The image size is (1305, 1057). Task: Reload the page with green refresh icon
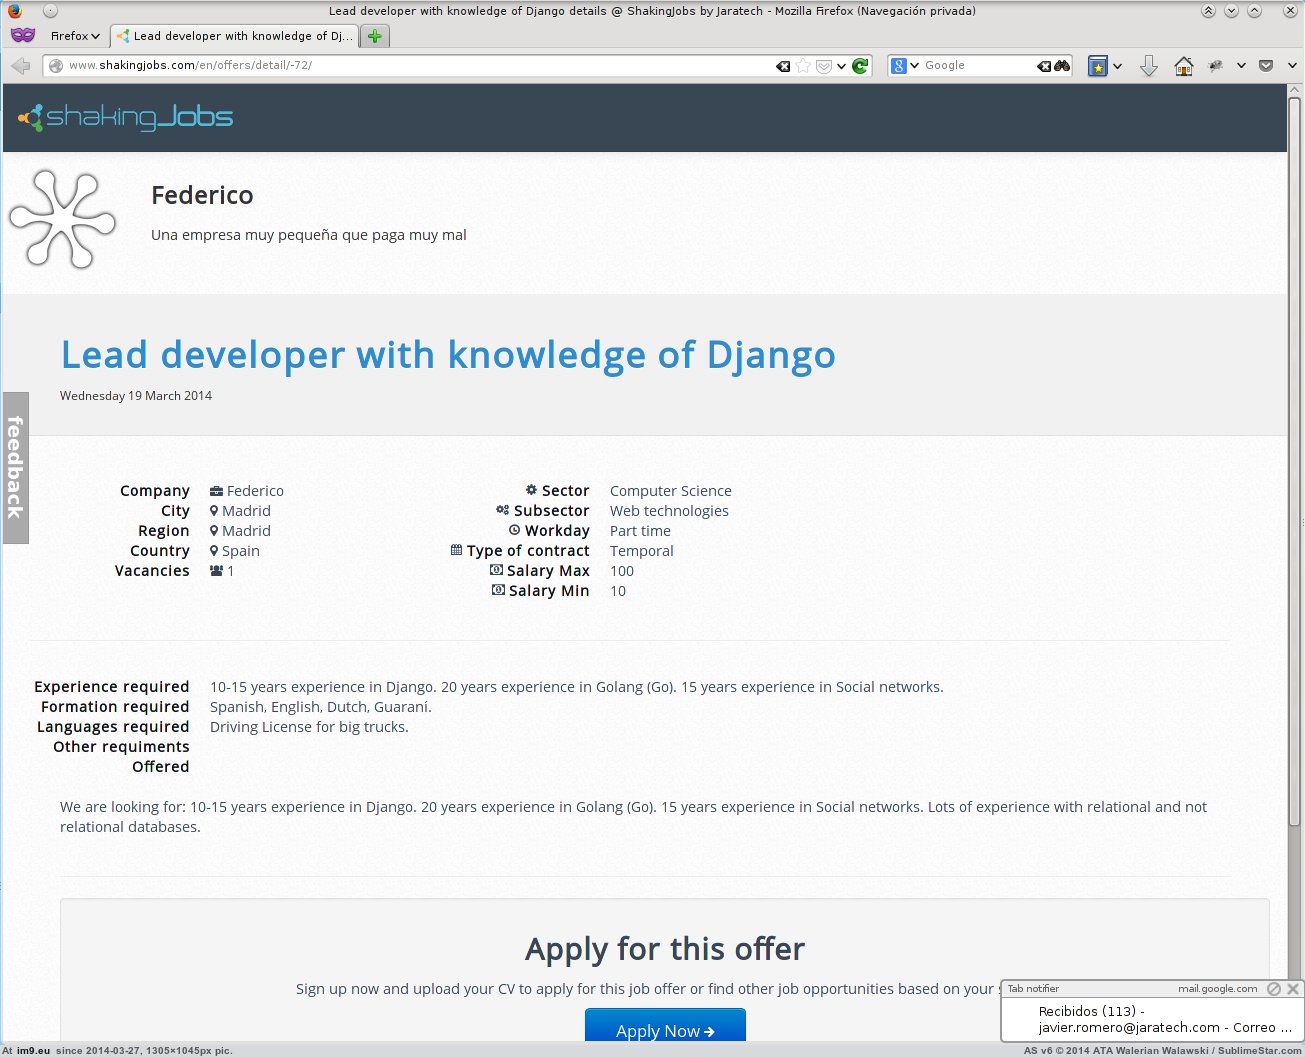(x=860, y=66)
